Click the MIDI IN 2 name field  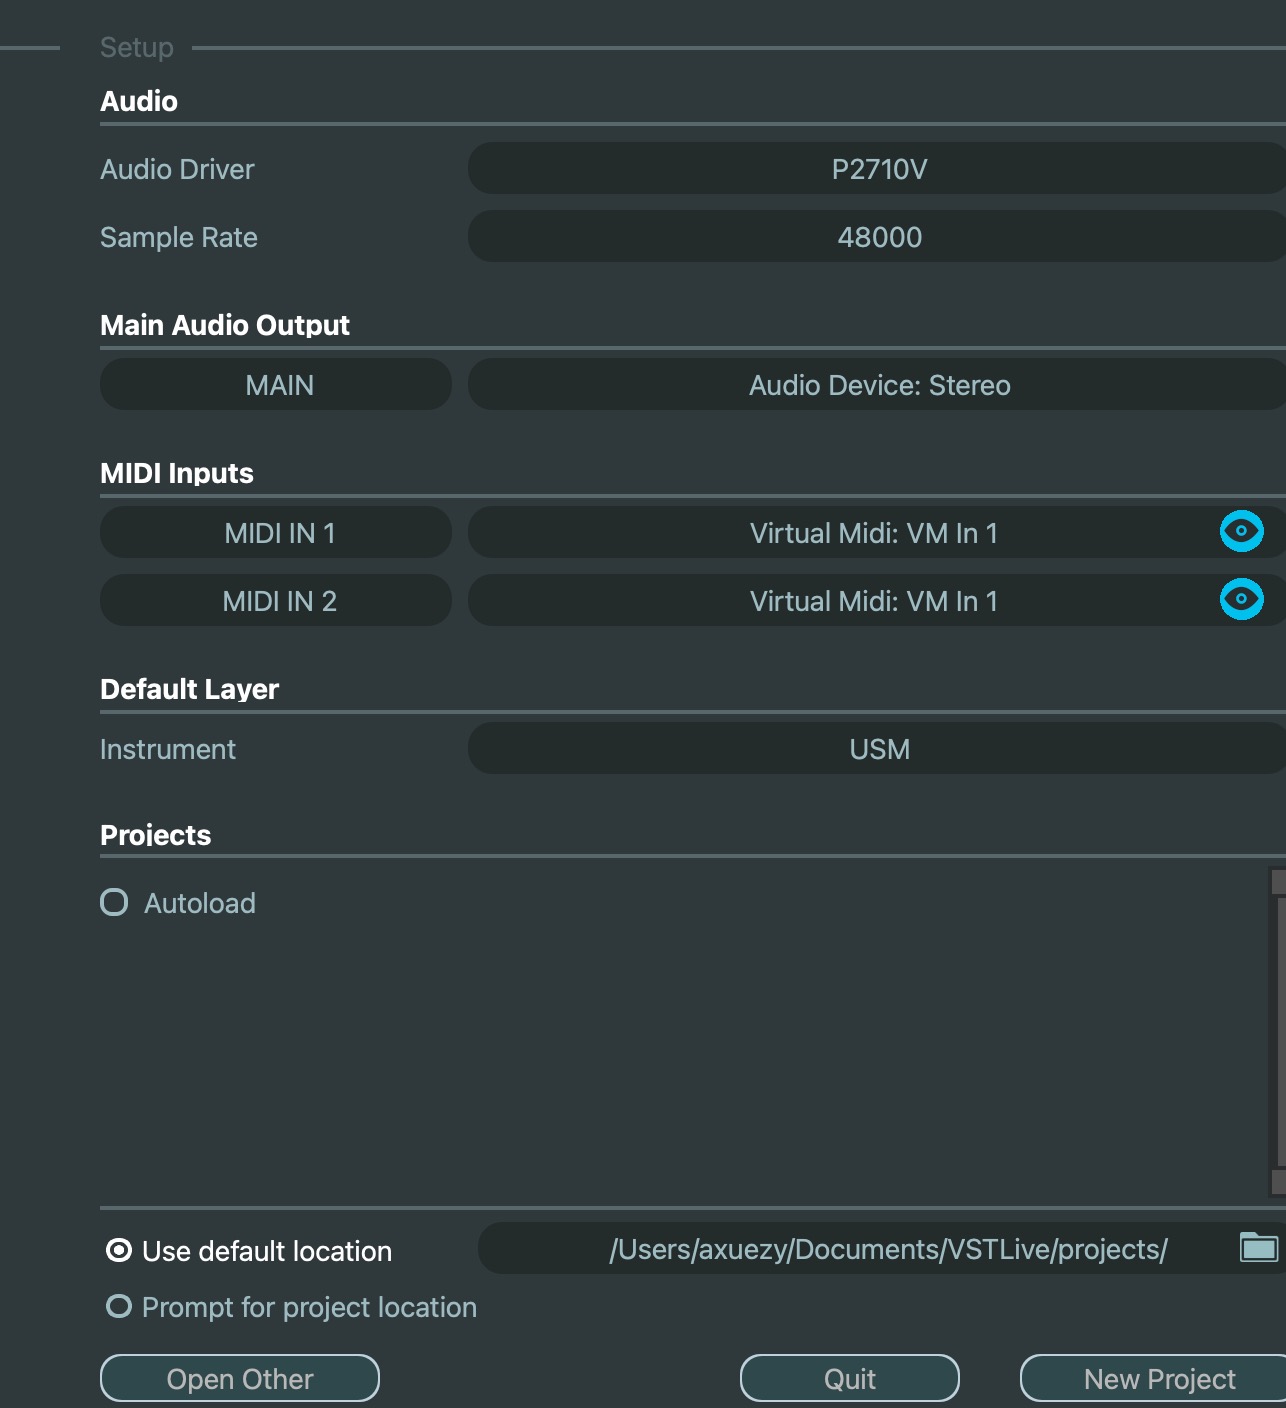coord(276,601)
